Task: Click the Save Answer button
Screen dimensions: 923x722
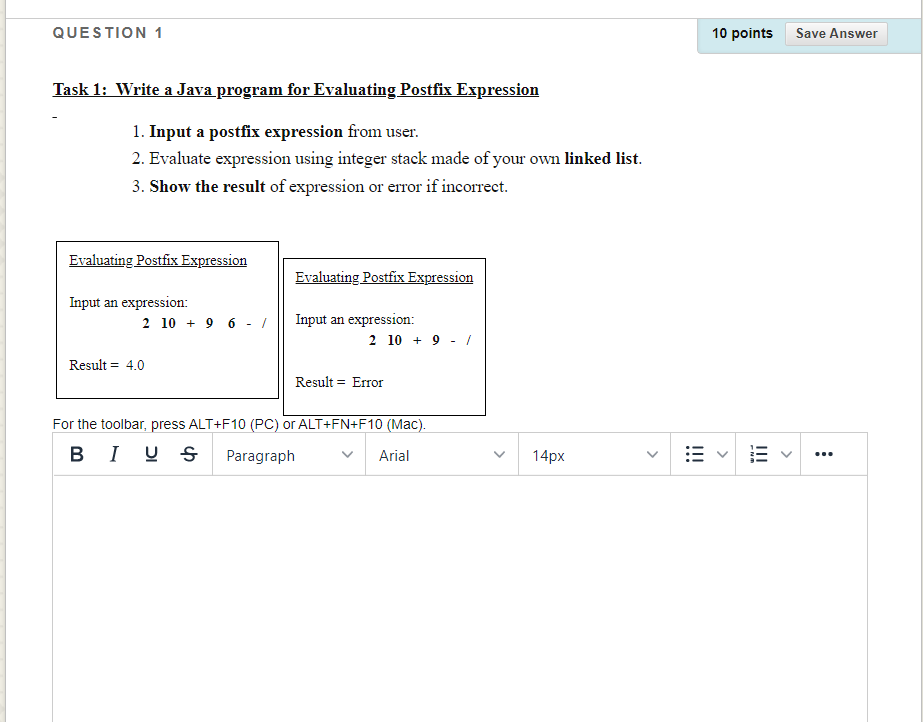Action: click(836, 33)
